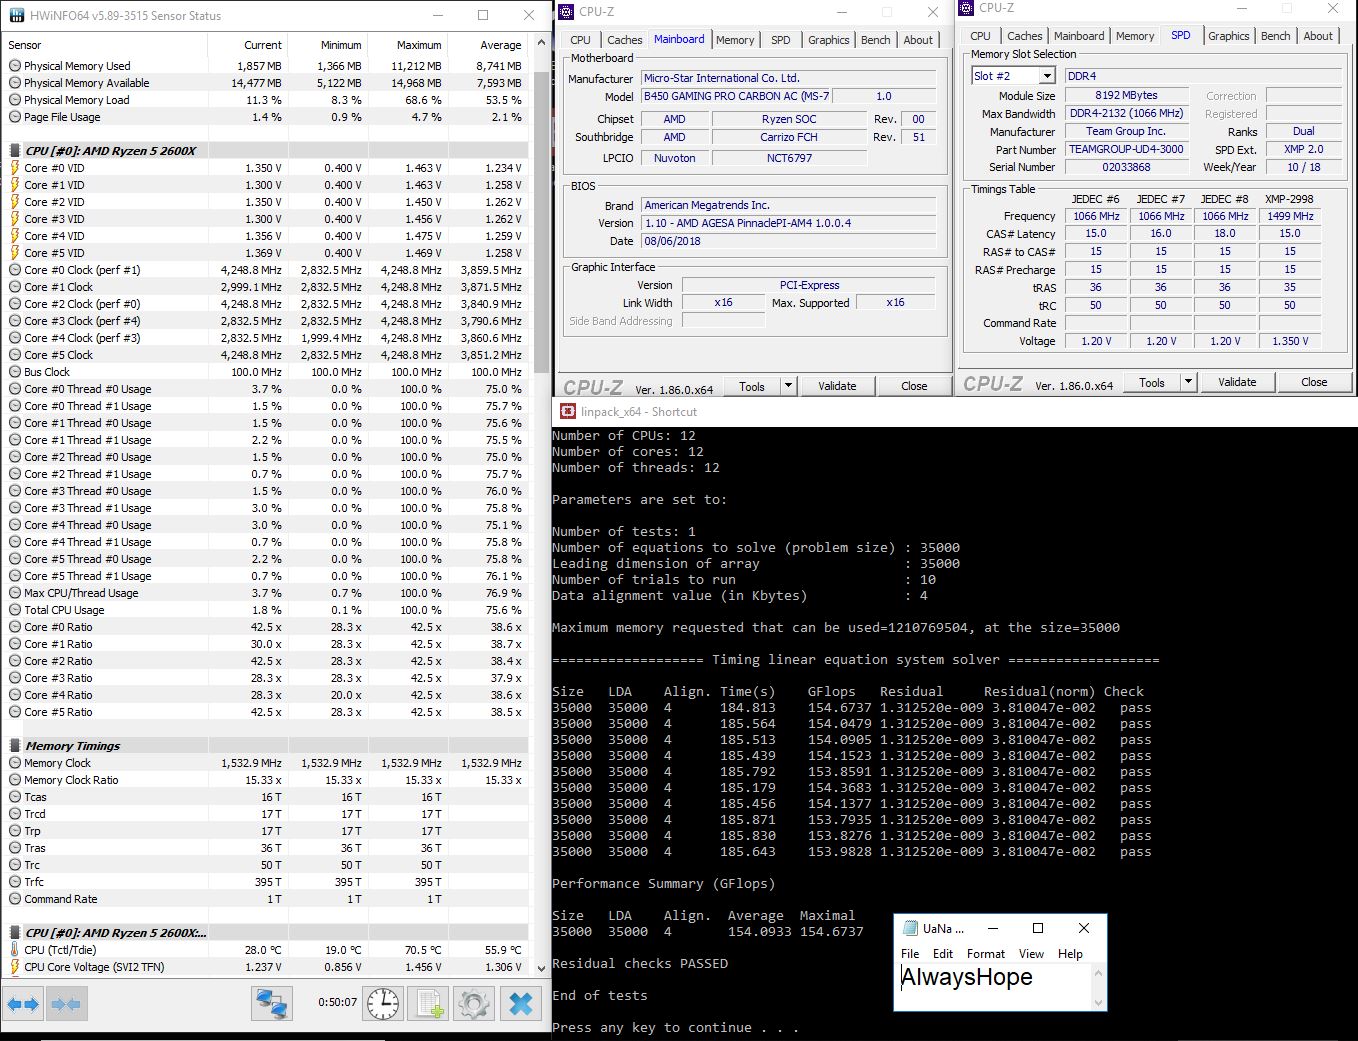
Task: Click the blue X close sensors icon
Action: [520, 1003]
